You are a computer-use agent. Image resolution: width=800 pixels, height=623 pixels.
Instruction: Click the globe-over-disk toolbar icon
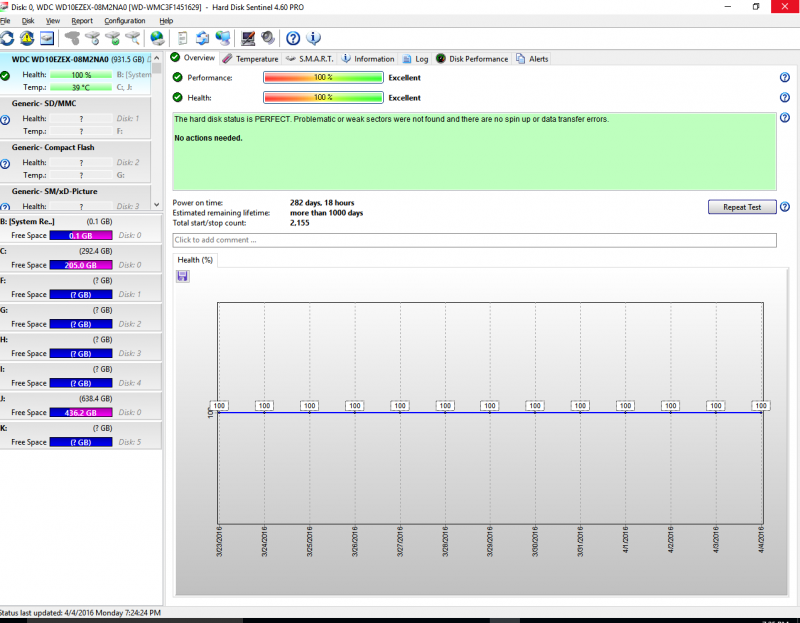(157, 38)
